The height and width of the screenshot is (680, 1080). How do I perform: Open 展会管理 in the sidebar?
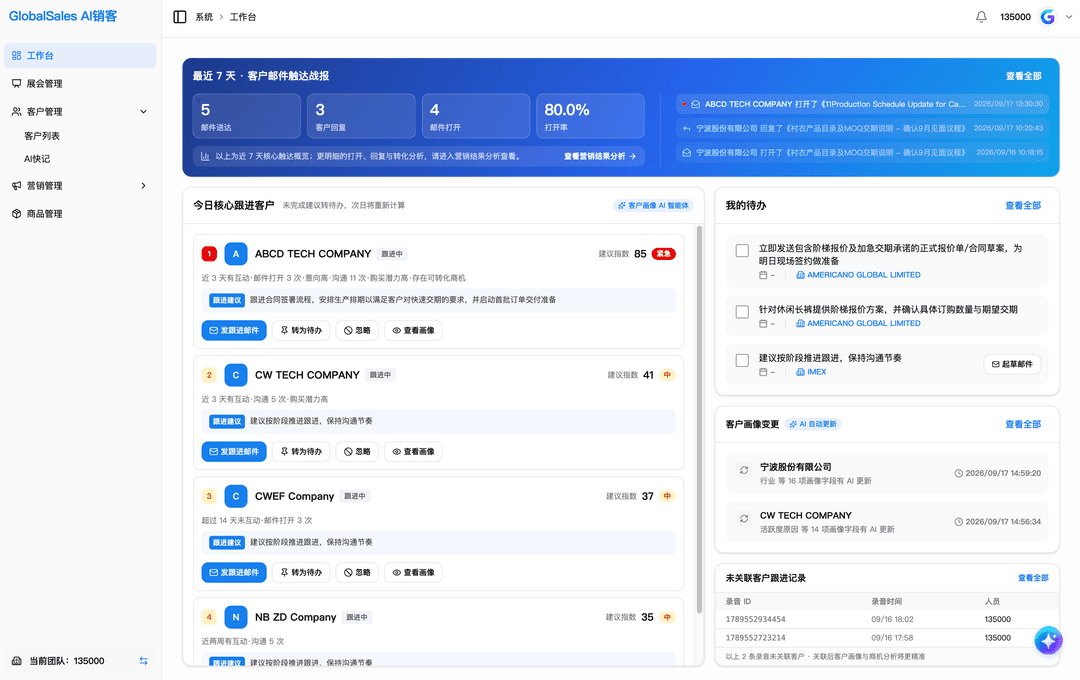[80, 83]
